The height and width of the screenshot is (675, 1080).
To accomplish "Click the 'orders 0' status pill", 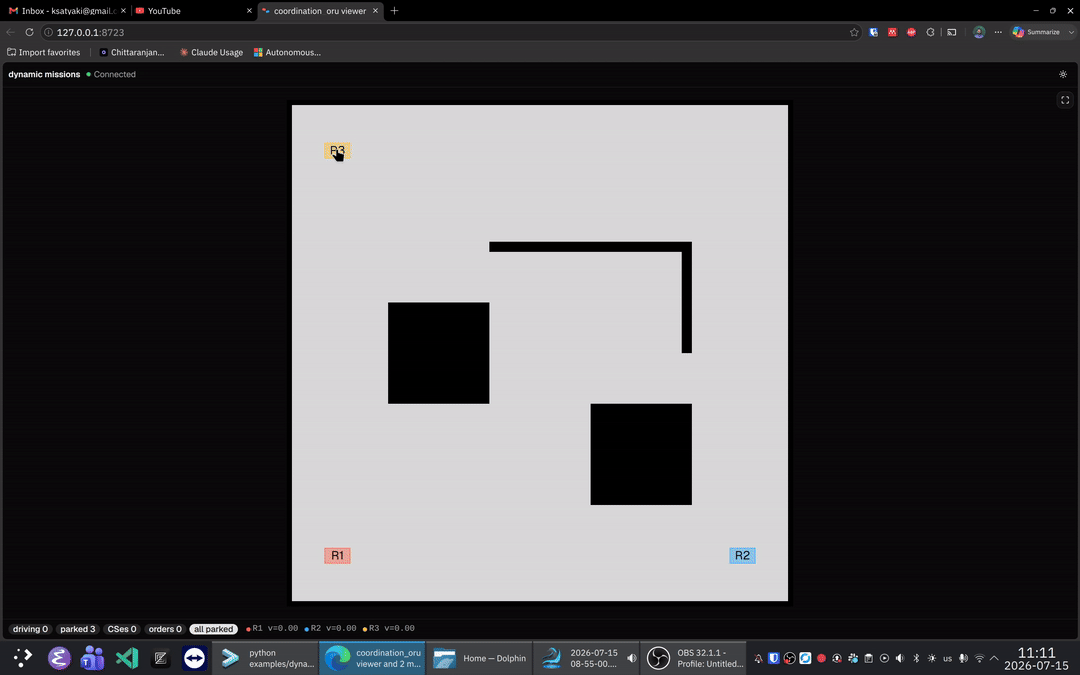I will (x=165, y=629).
